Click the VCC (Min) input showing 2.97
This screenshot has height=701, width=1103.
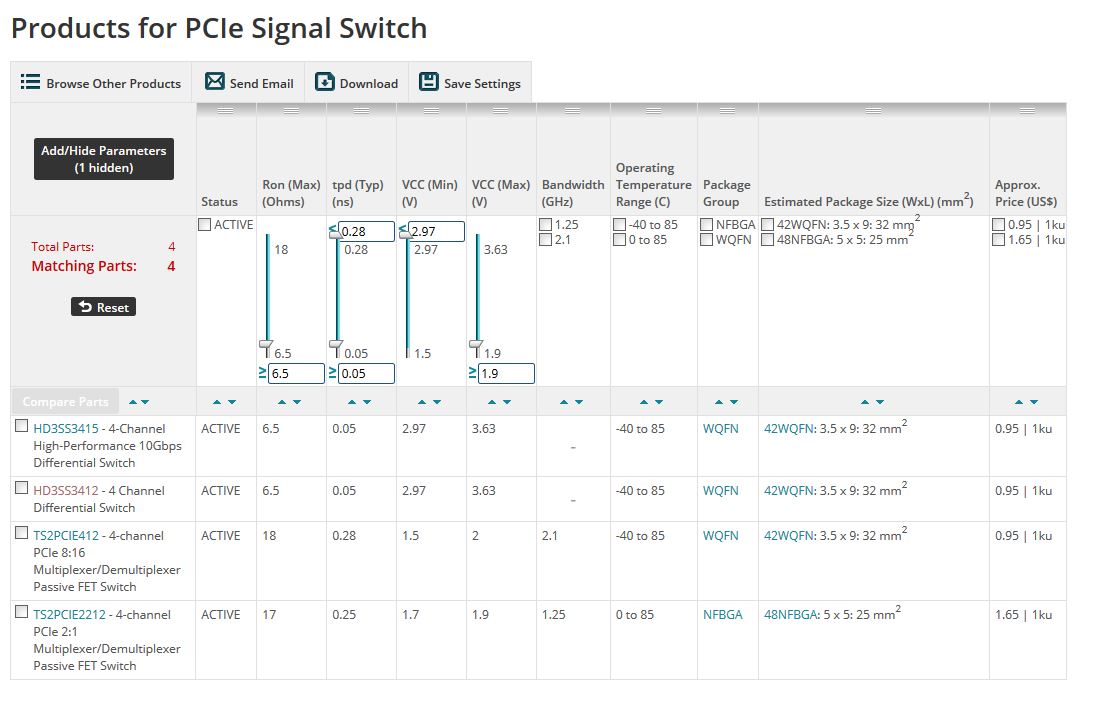click(436, 231)
